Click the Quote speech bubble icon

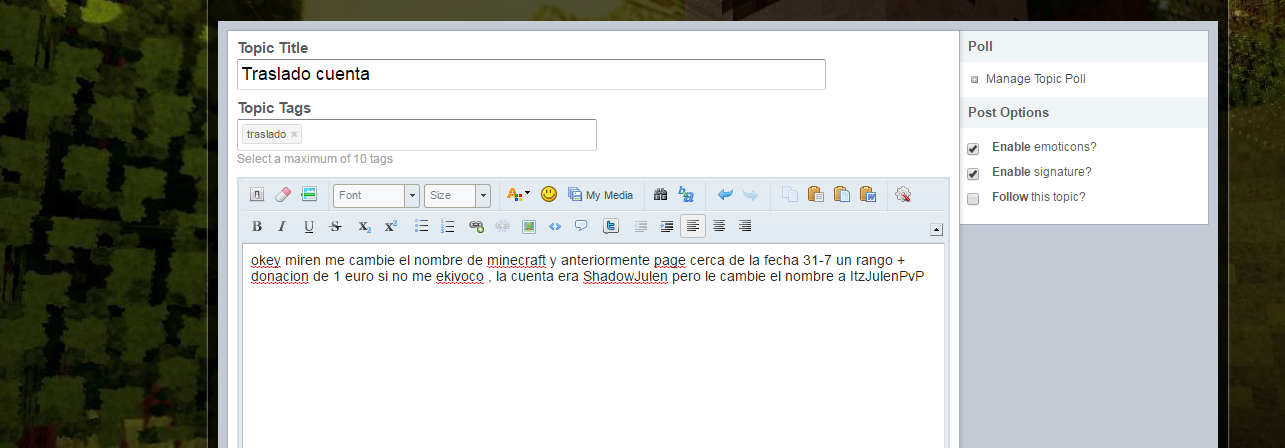pyautogui.click(x=581, y=226)
